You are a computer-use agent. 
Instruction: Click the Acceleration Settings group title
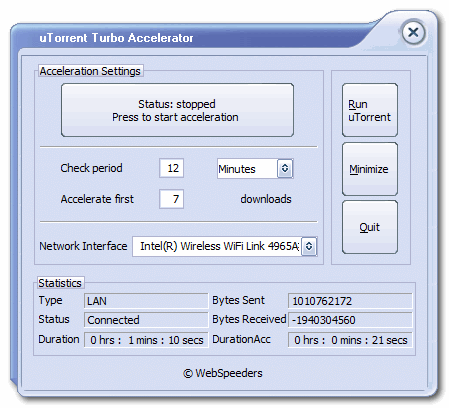[x=90, y=71]
